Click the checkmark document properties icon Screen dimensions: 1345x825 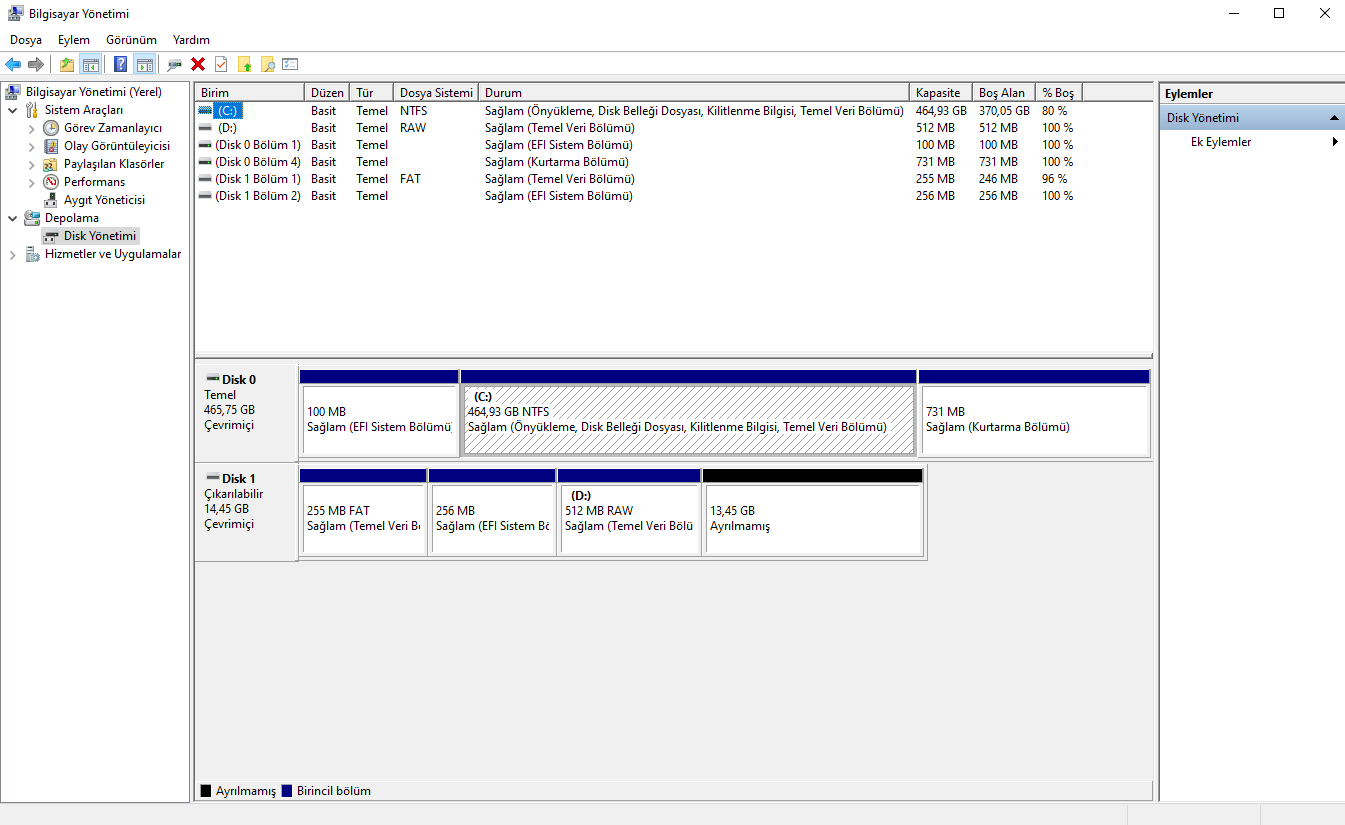[x=221, y=65]
